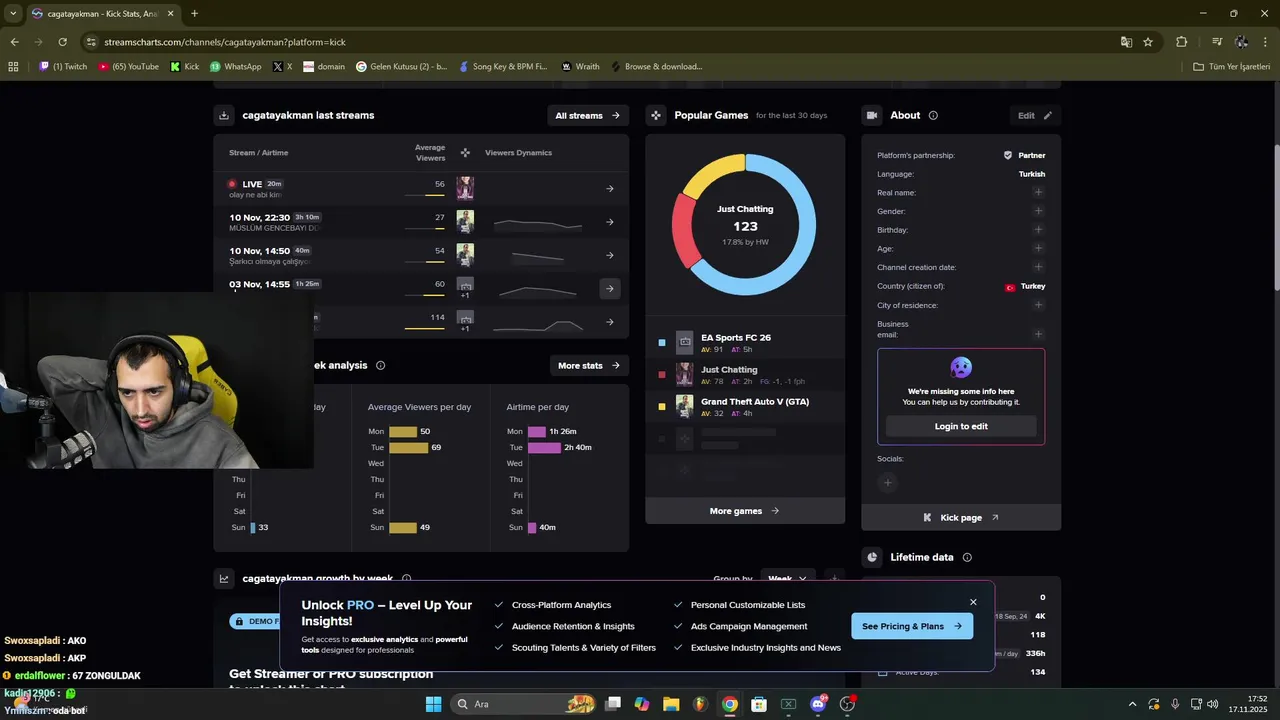Add Business email plus icon
Viewport: 1280px width, 720px height.
(x=1038, y=334)
